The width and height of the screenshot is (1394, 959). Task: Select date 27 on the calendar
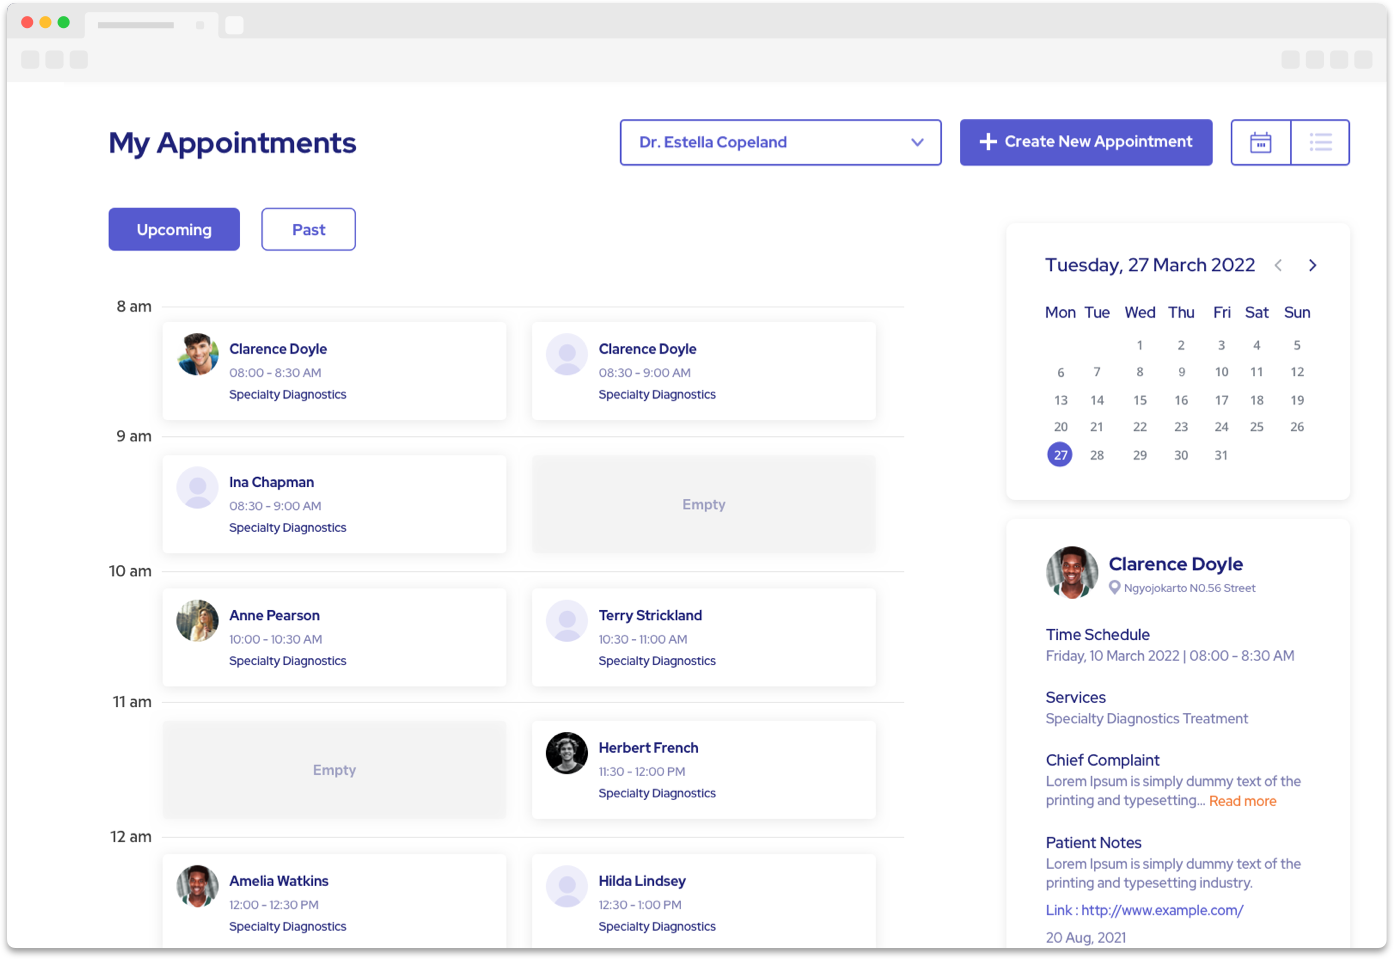[x=1060, y=455]
